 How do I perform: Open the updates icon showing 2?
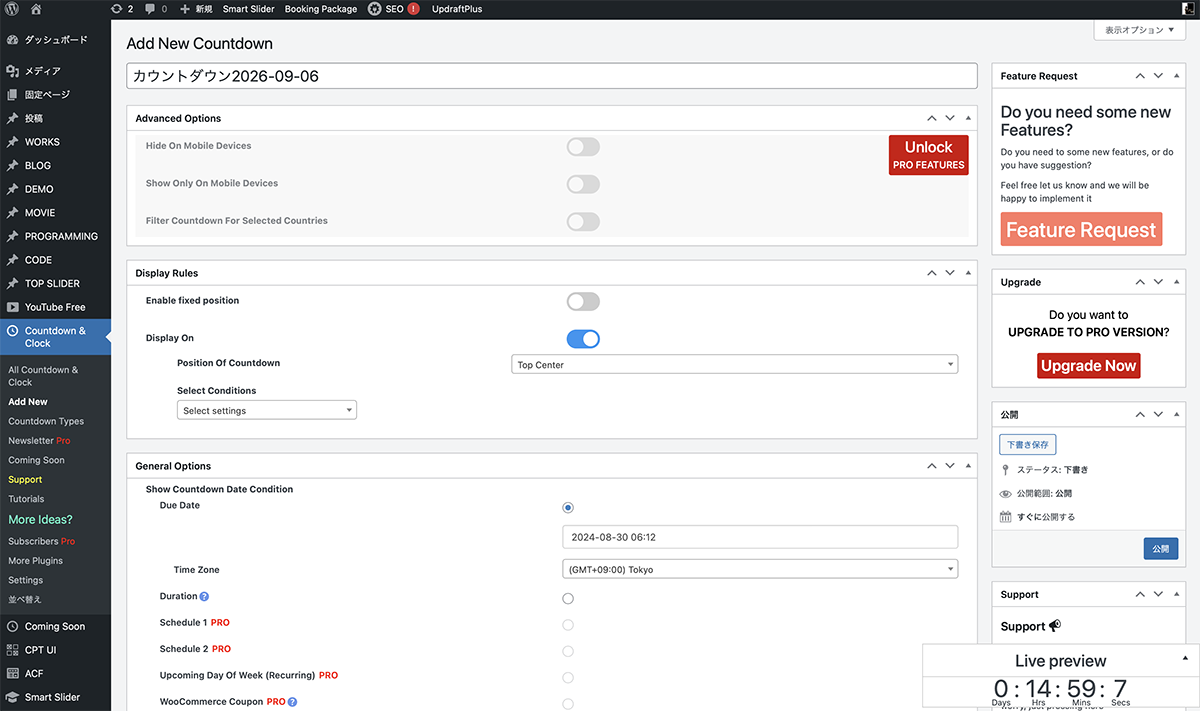pyautogui.click(x=123, y=9)
